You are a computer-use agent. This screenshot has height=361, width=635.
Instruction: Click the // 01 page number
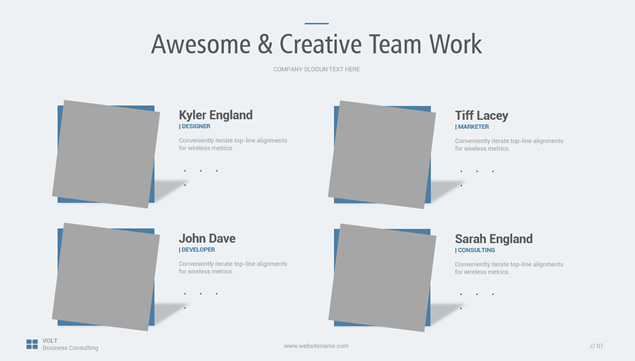pyautogui.click(x=597, y=346)
